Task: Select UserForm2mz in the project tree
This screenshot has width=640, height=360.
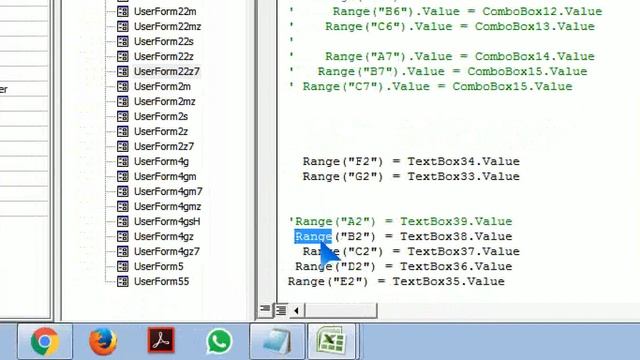Action: [164, 101]
